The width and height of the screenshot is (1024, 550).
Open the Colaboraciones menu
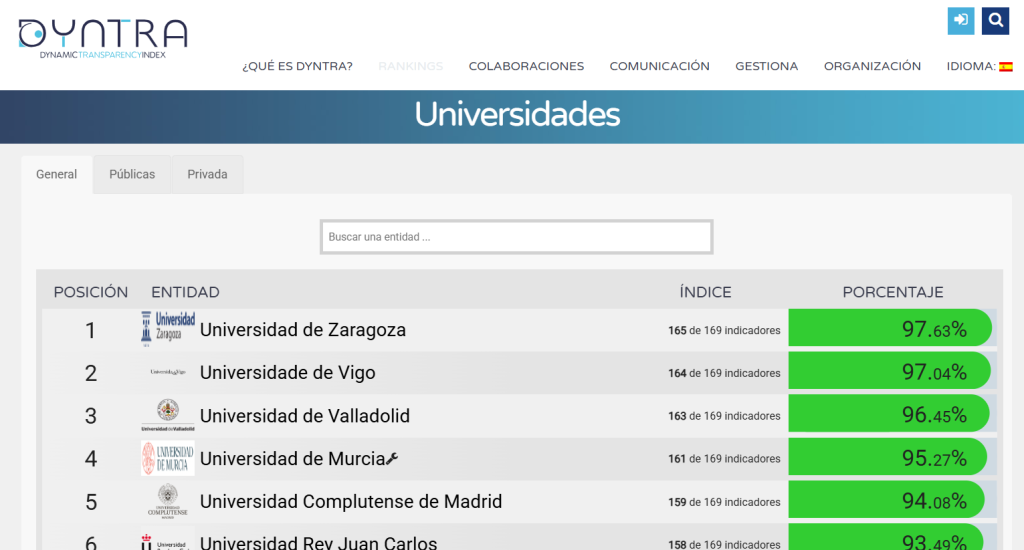(x=526, y=66)
